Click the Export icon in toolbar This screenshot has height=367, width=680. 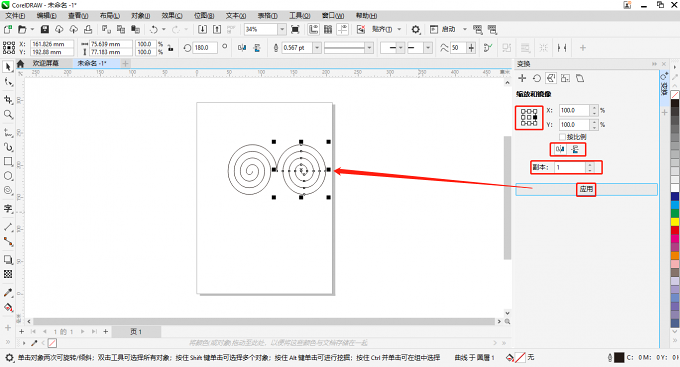click(217, 29)
